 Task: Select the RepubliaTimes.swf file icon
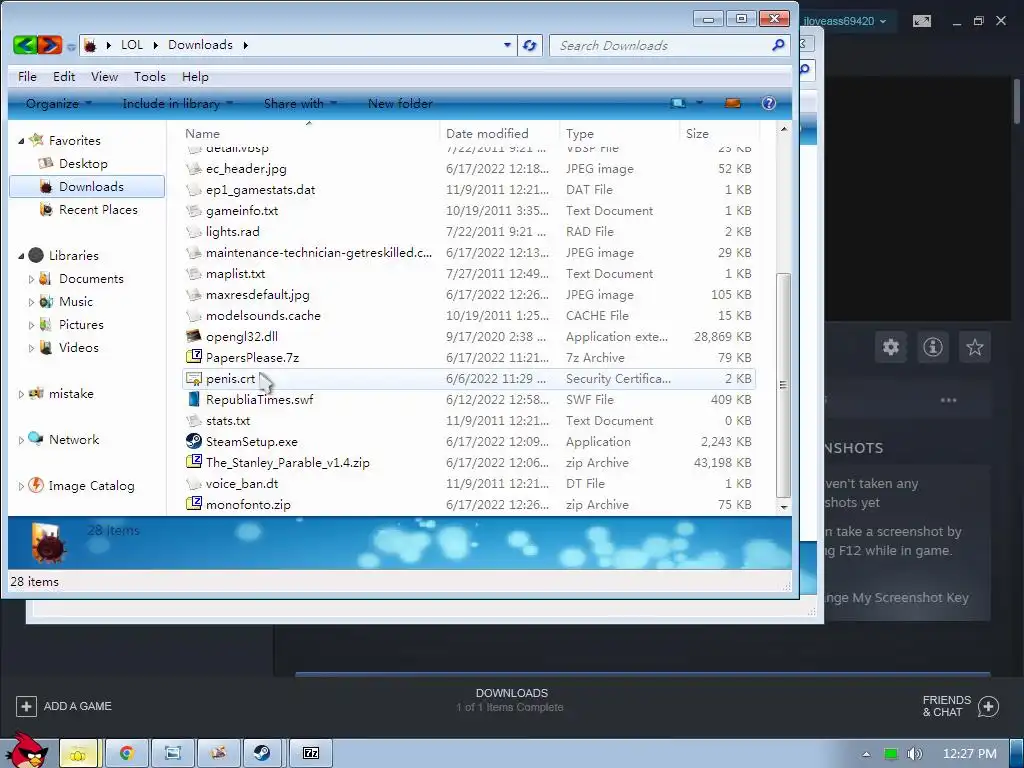point(194,399)
